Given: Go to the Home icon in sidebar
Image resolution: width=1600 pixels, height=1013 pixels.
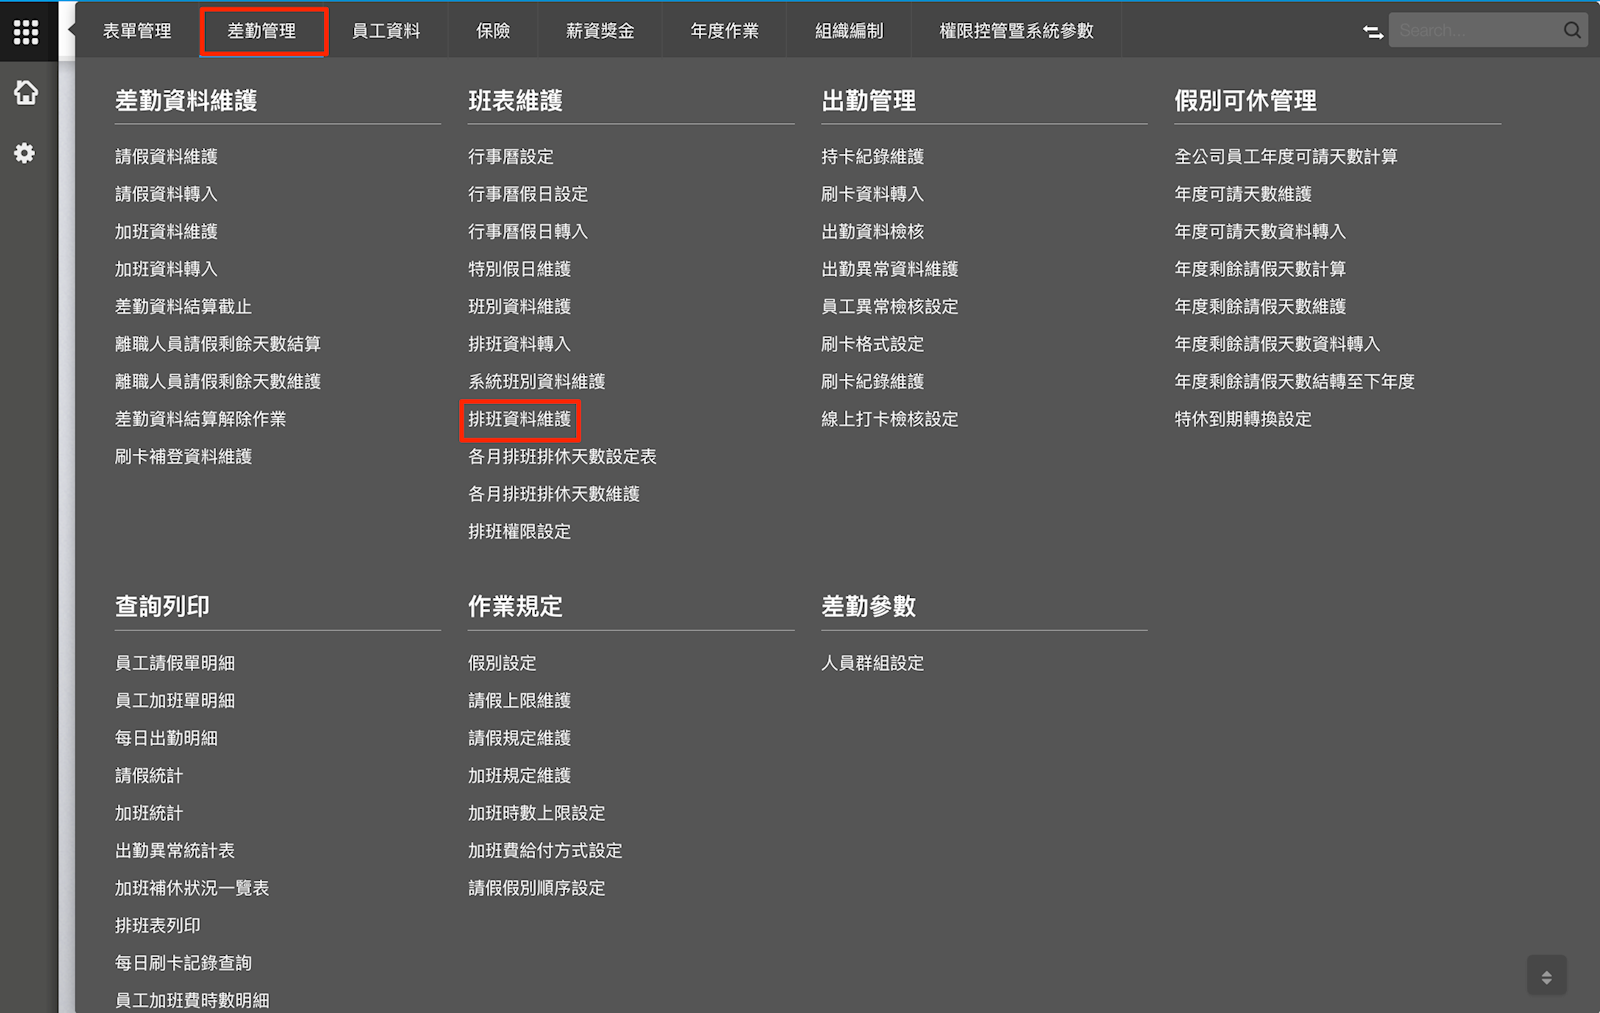Looking at the screenshot, I should click(x=26, y=93).
